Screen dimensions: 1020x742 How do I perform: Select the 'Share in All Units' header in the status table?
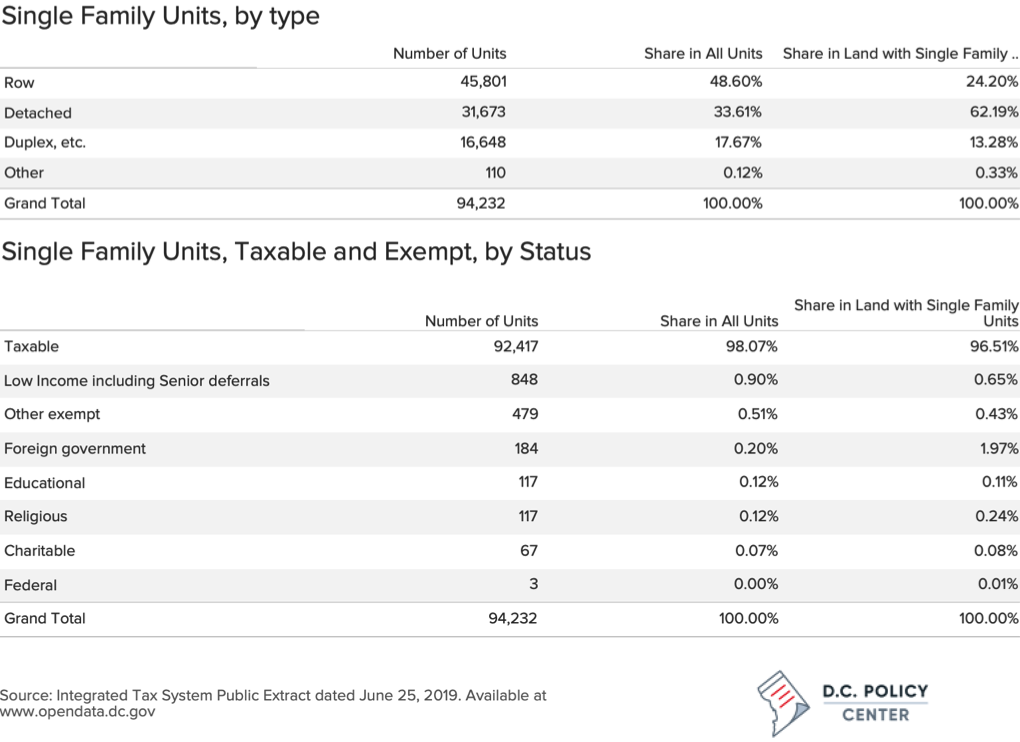tap(719, 321)
